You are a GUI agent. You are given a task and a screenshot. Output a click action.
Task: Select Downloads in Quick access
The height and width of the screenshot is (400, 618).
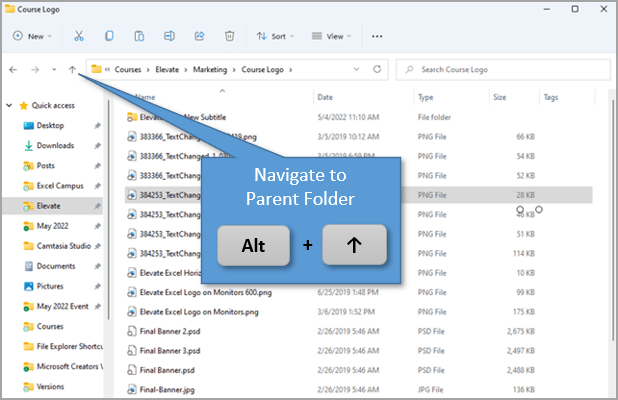(x=55, y=145)
